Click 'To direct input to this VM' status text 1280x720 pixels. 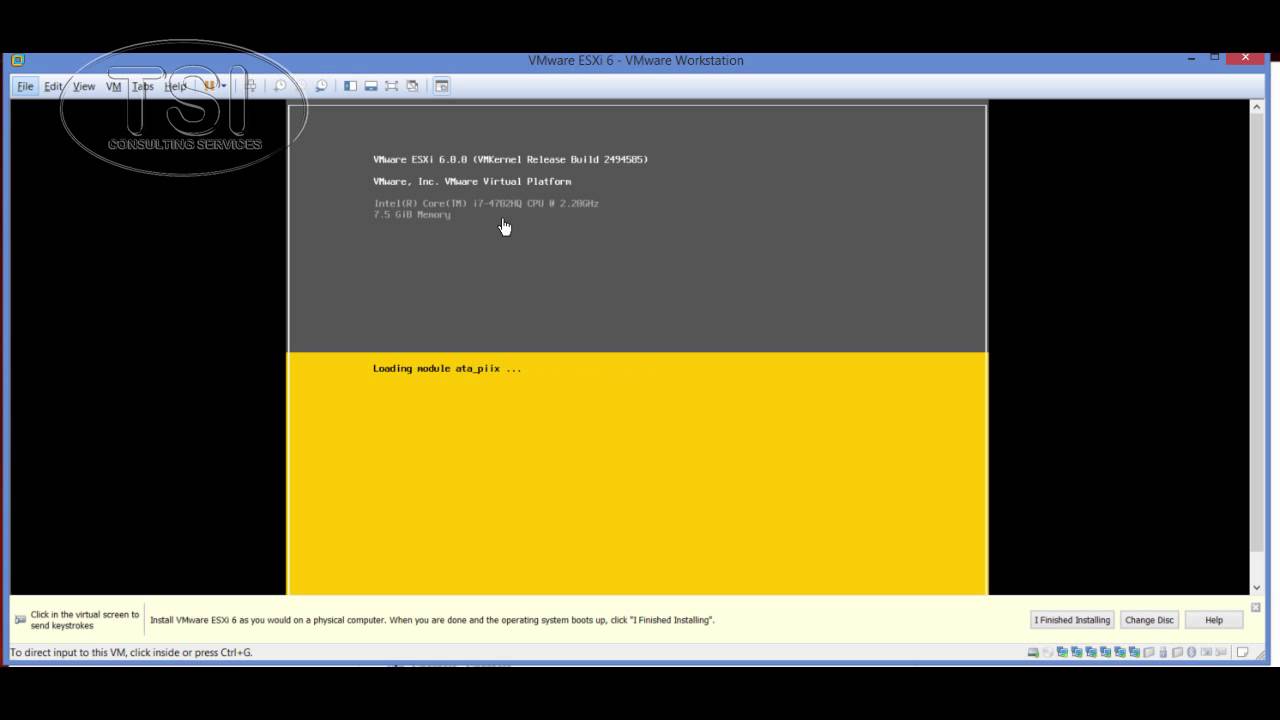131,652
